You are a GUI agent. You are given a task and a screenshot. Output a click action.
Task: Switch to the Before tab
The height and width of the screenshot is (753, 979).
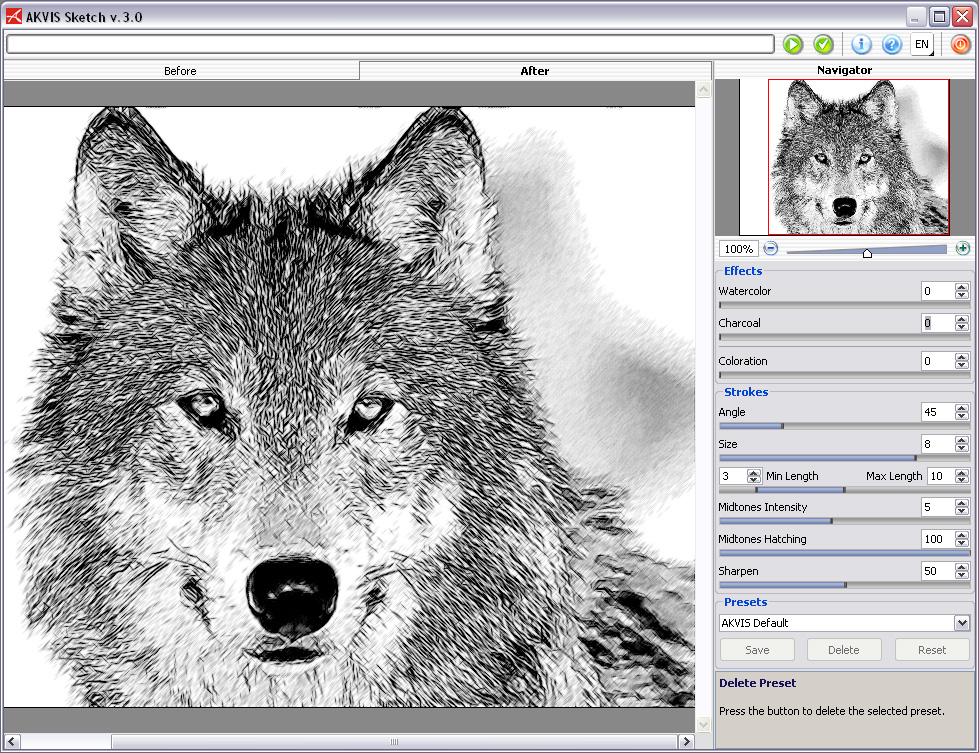180,71
